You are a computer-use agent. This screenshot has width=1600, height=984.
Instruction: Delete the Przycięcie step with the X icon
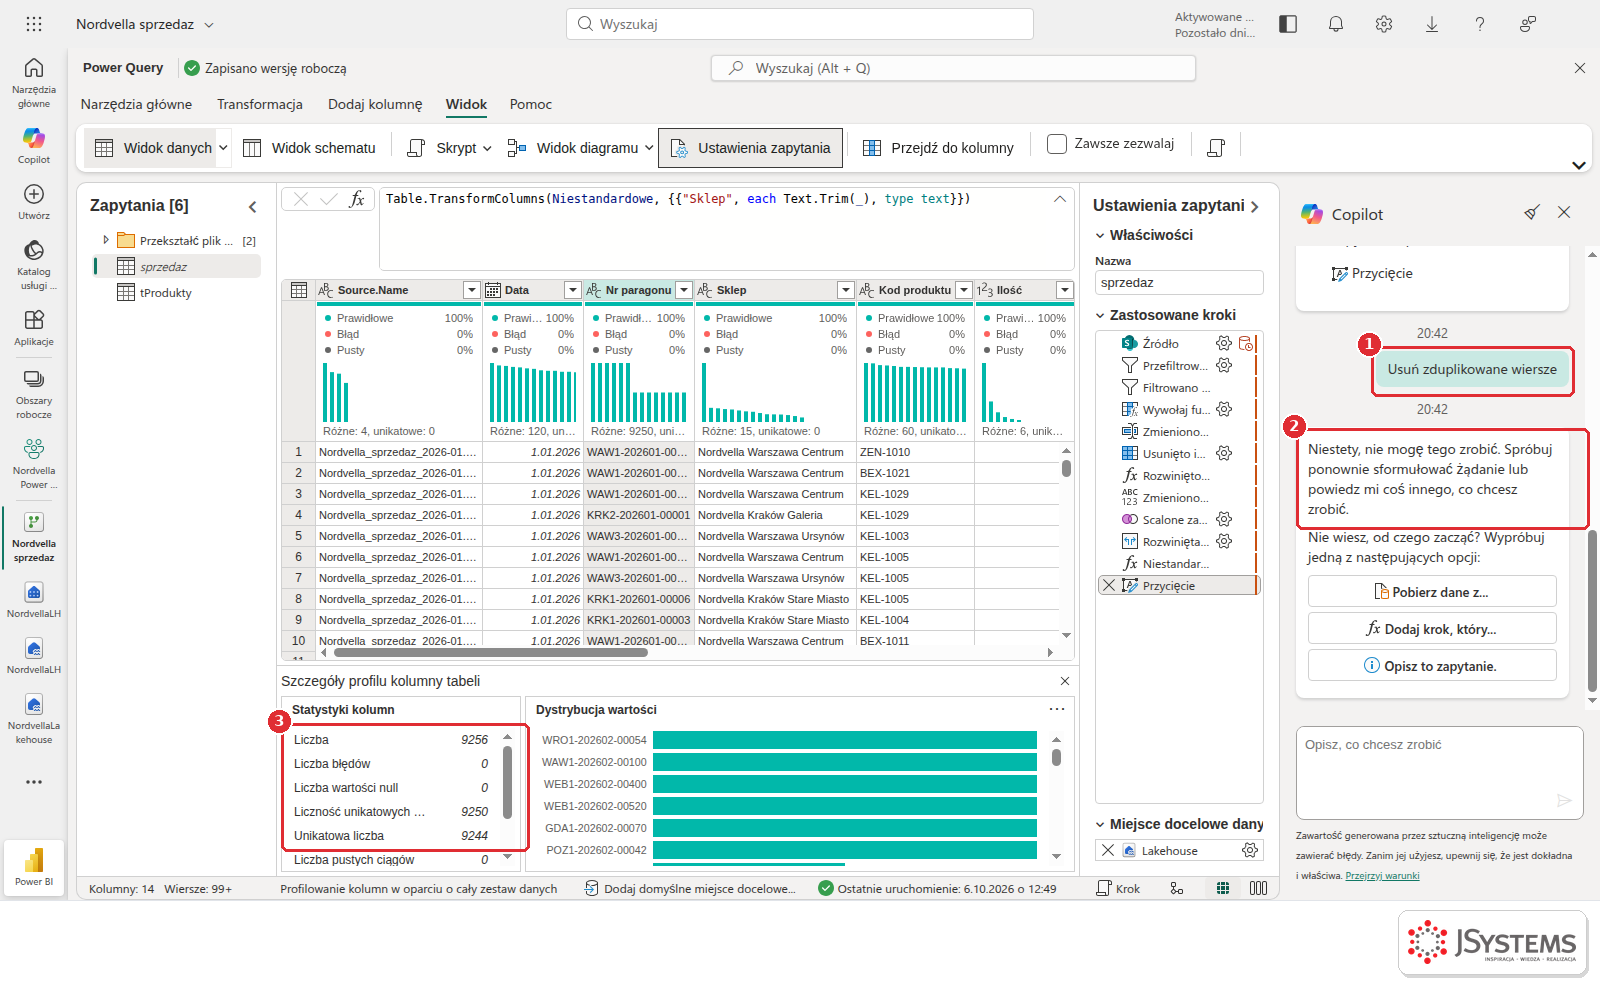(1108, 586)
